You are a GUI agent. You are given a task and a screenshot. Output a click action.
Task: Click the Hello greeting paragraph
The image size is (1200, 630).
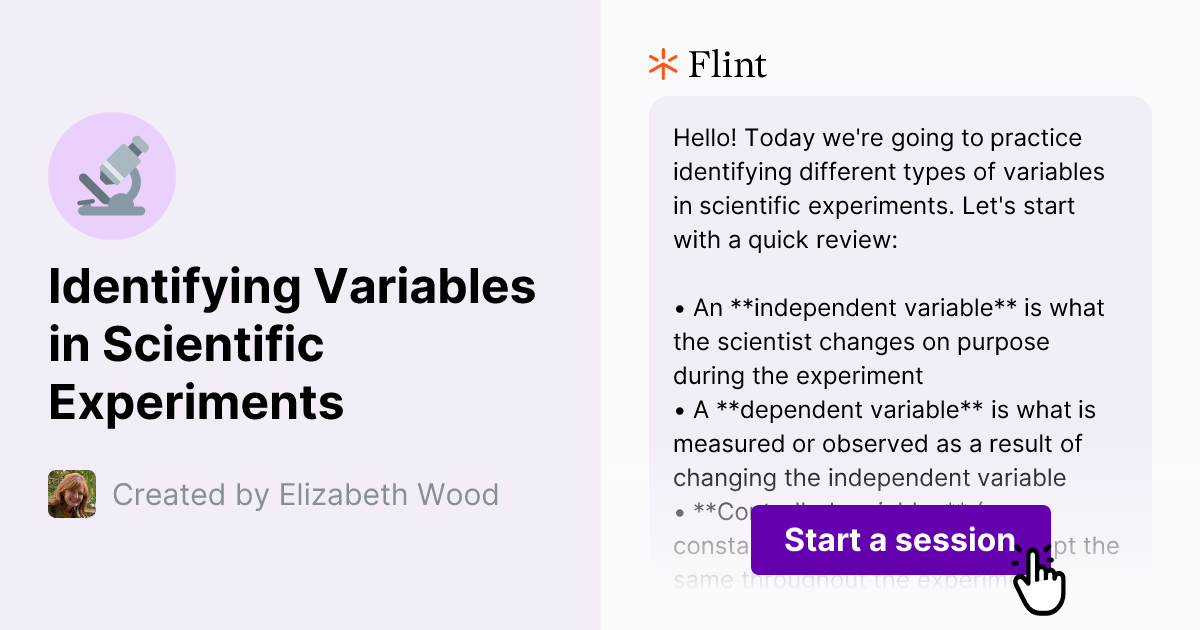(885, 188)
